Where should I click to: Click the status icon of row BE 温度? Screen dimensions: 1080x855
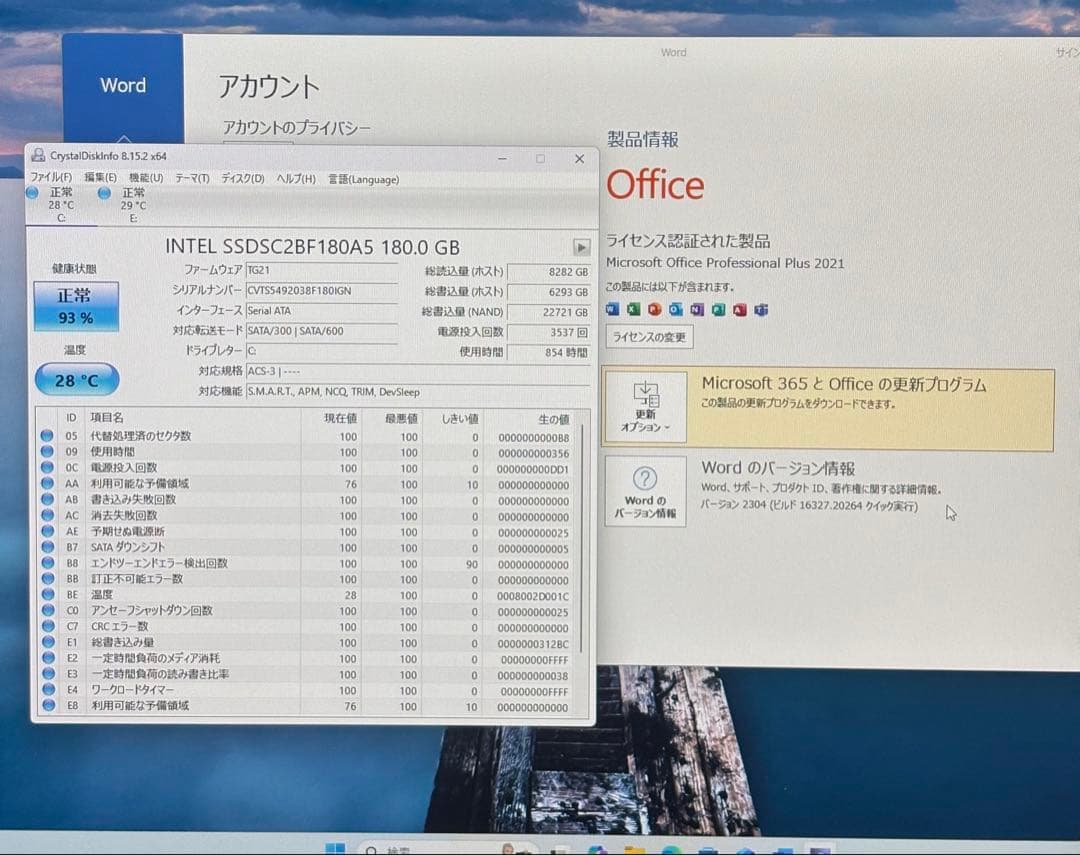[x=48, y=594]
